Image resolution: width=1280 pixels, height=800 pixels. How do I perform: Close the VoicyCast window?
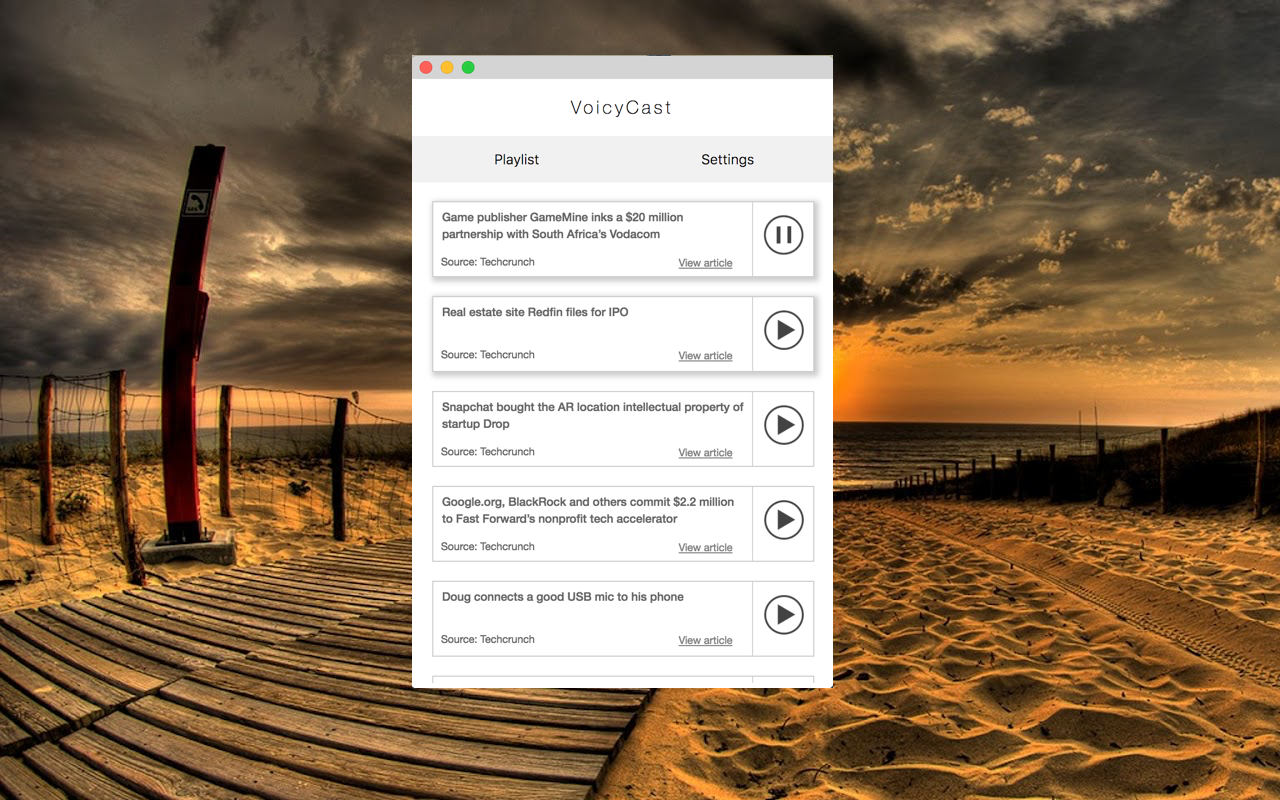point(426,67)
